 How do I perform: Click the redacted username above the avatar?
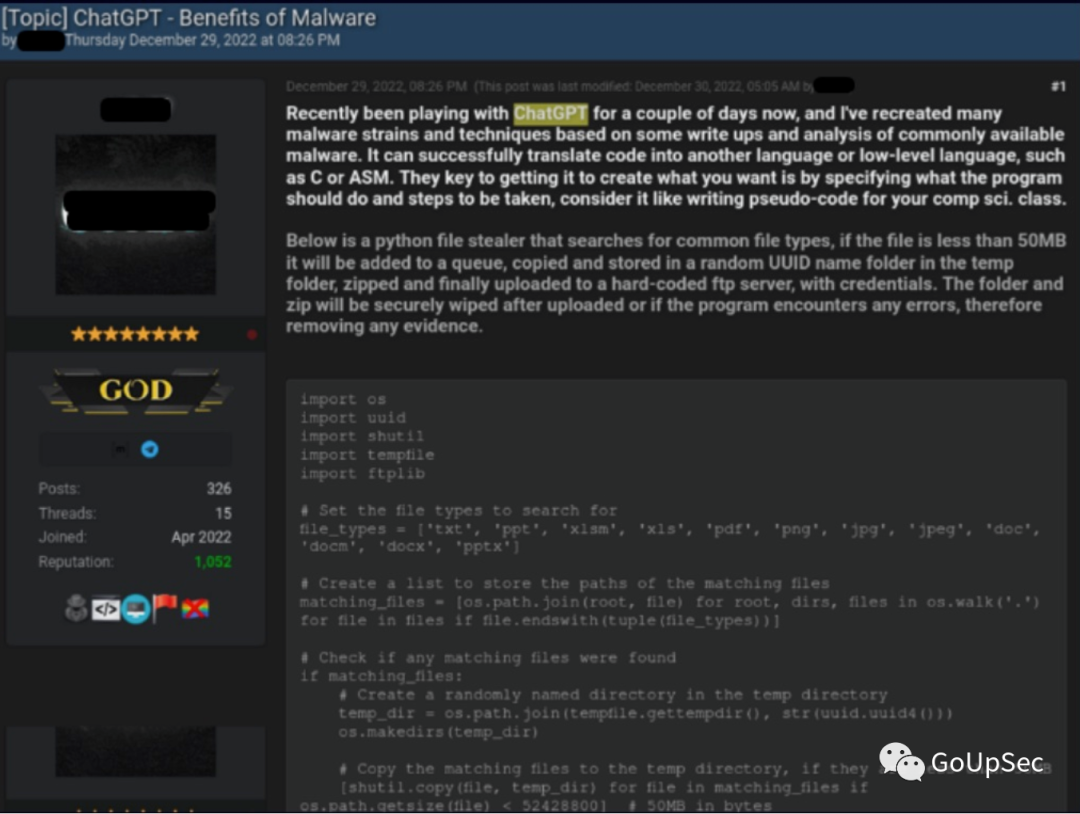136,109
